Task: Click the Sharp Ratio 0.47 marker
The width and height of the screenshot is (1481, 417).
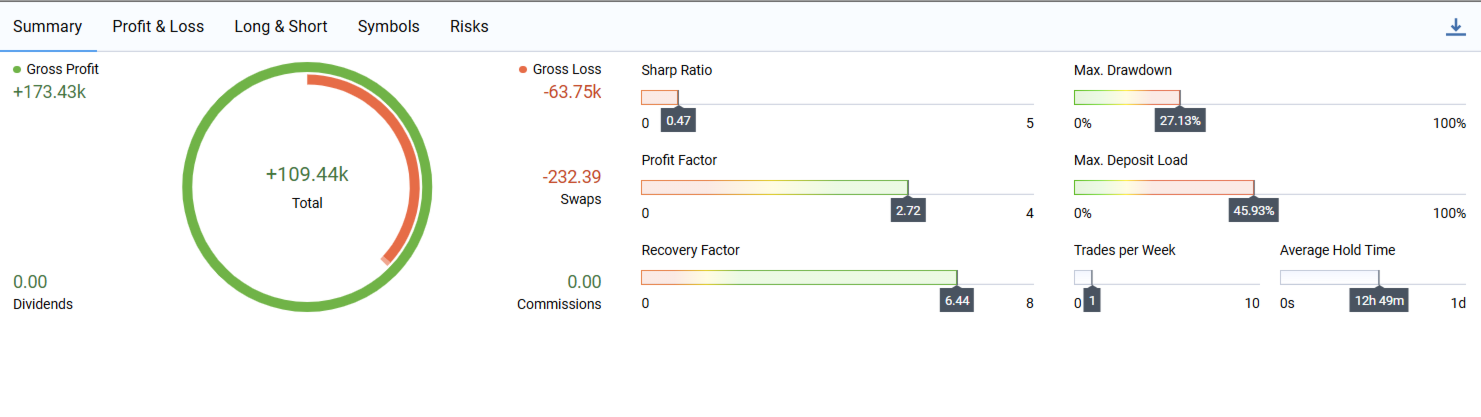Action: pos(679,121)
